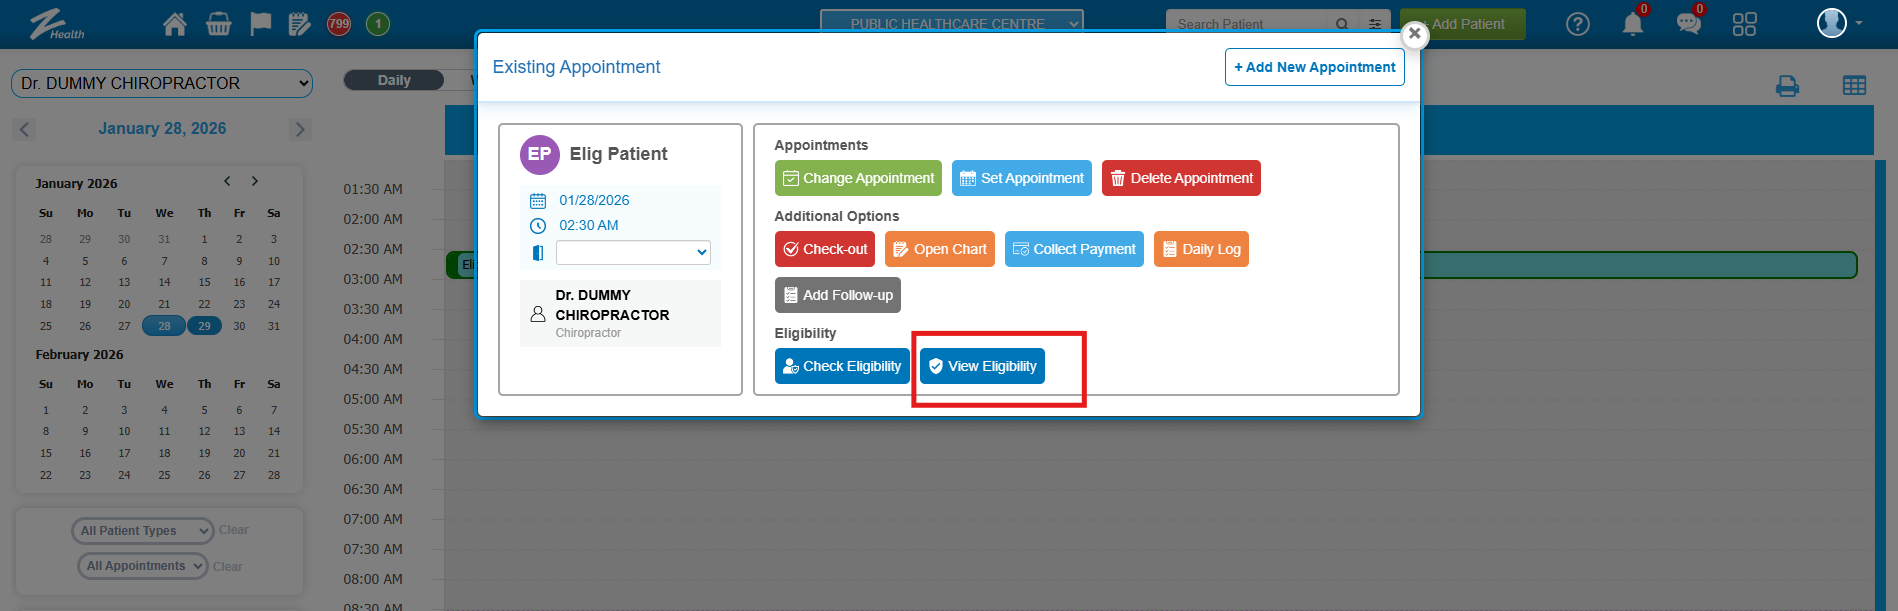Click the Search Patient input field
Screen dimensions: 1898x611
click(1245, 24)
